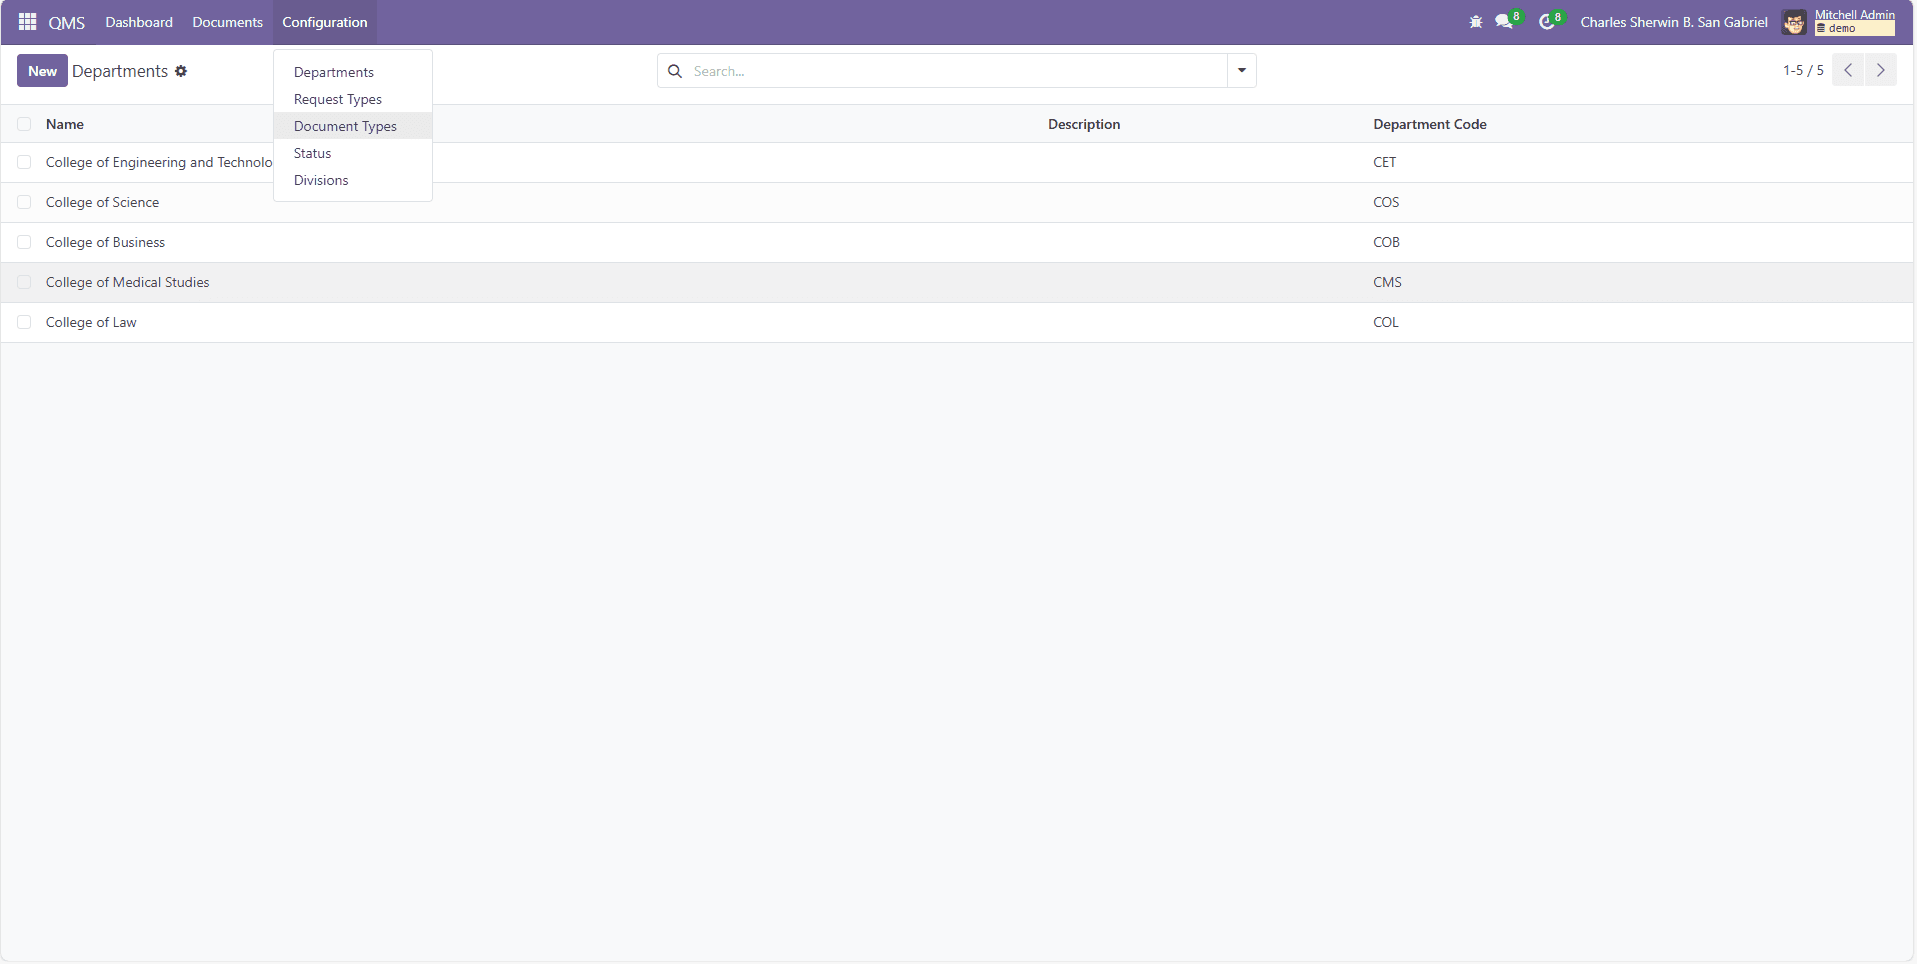Click the bug debug icon
Image resolution: width=1917 pixels, height=964 pixels.
[x=1476, y=22]
